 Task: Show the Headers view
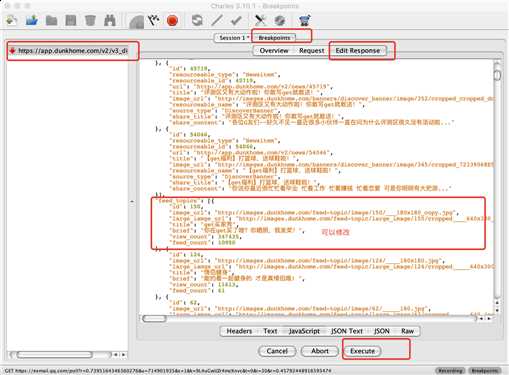coord(239,331)
